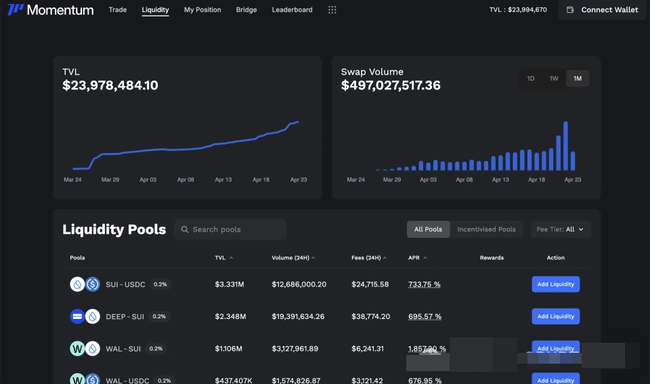Viewport: 650px width, 384px height.
Task: Click the WAL - USDC pool name
Action: click(127, 380)
